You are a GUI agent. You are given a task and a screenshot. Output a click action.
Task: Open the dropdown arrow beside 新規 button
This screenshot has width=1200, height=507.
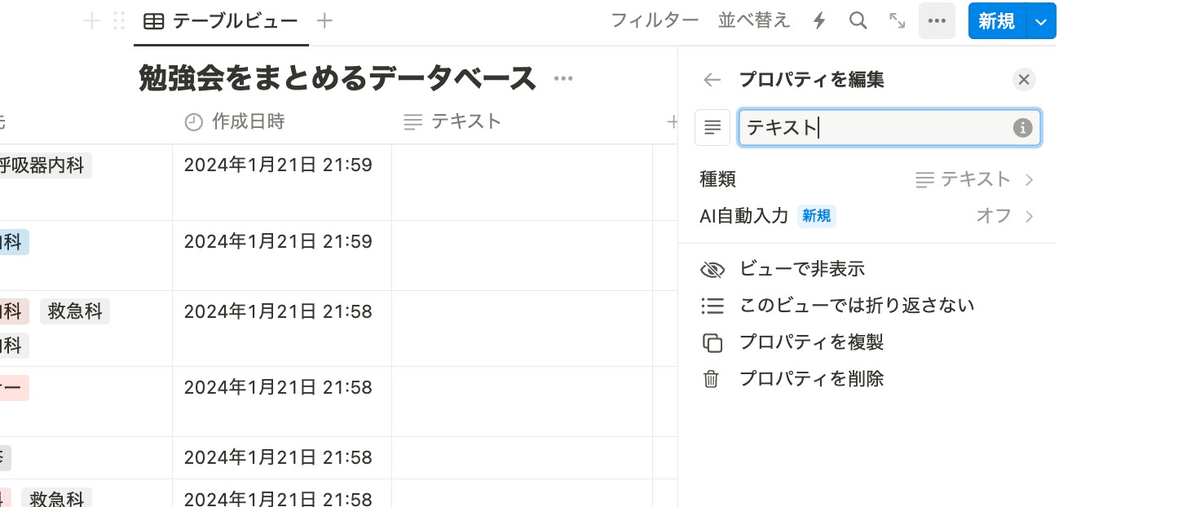[x=1042, y=21]
